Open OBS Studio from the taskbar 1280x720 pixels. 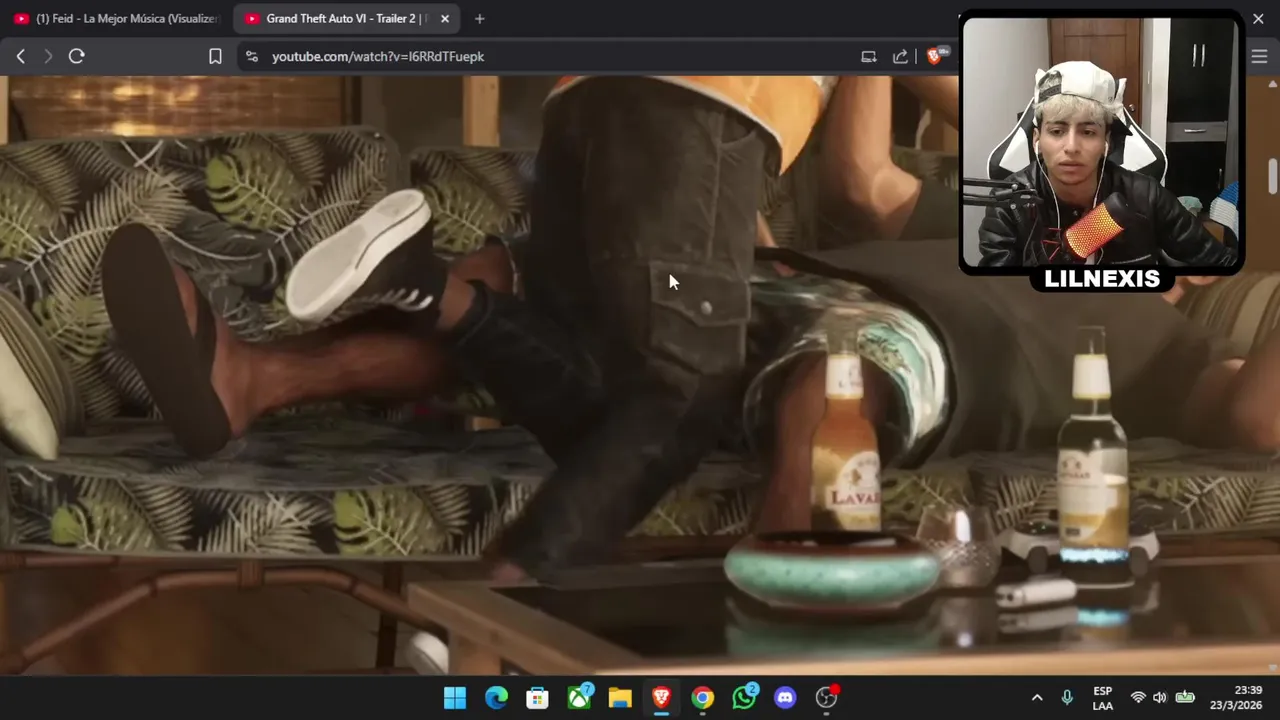827,698
